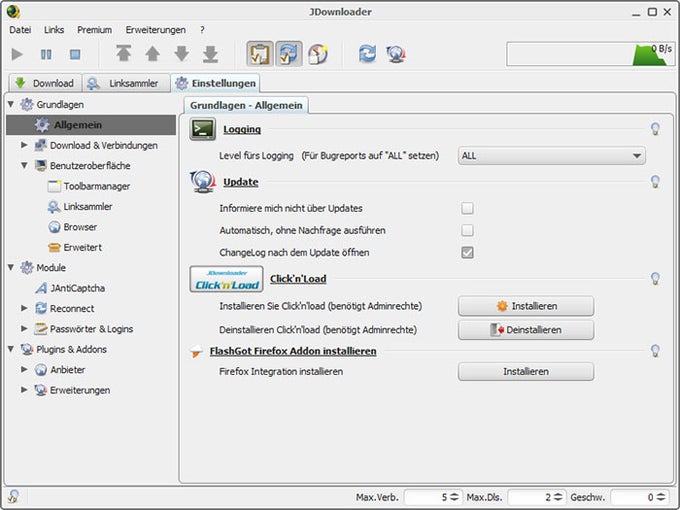Show Logging help lightbulb tip
The width and height of the screenshot is (680, 510).
pyautogui.click(x=655, y=129)
